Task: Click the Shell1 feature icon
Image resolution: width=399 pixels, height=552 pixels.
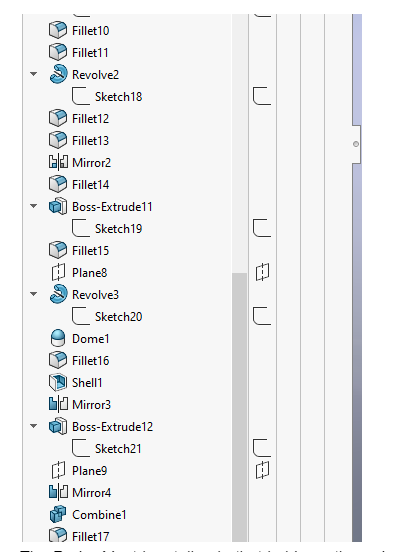Action: click(58, 382)
